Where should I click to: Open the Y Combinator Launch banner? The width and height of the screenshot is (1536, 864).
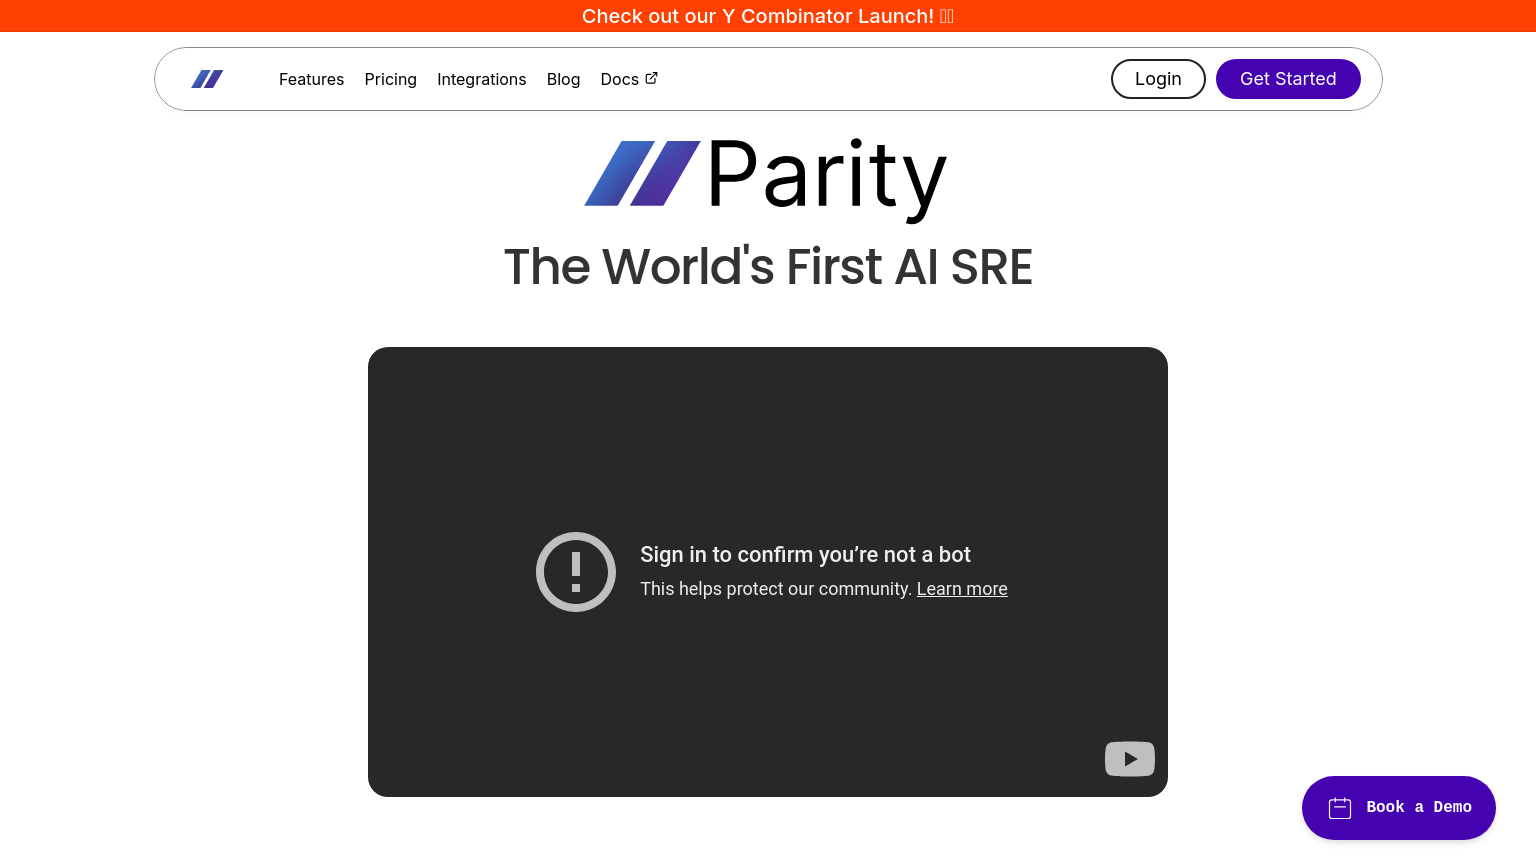coord(768,16)
